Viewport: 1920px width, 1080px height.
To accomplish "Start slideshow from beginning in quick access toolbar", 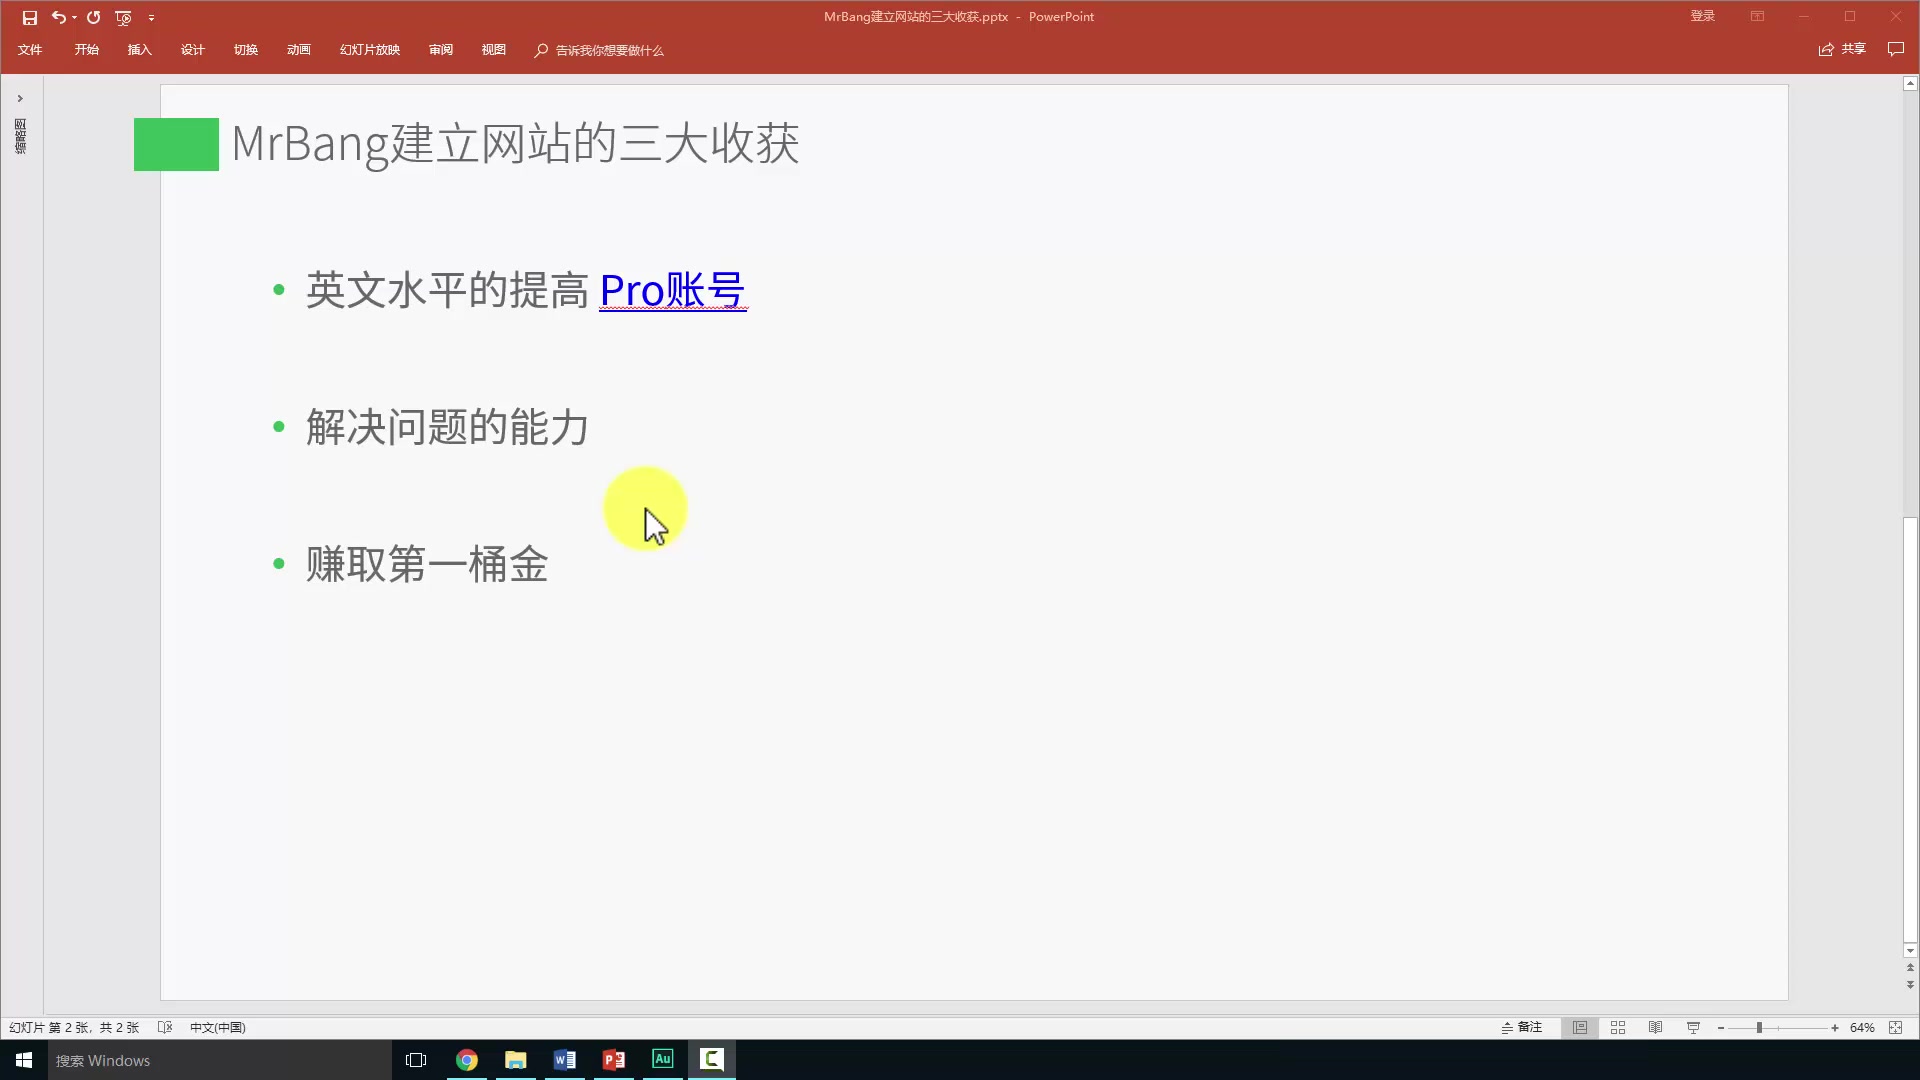I will tap(123, 17).
